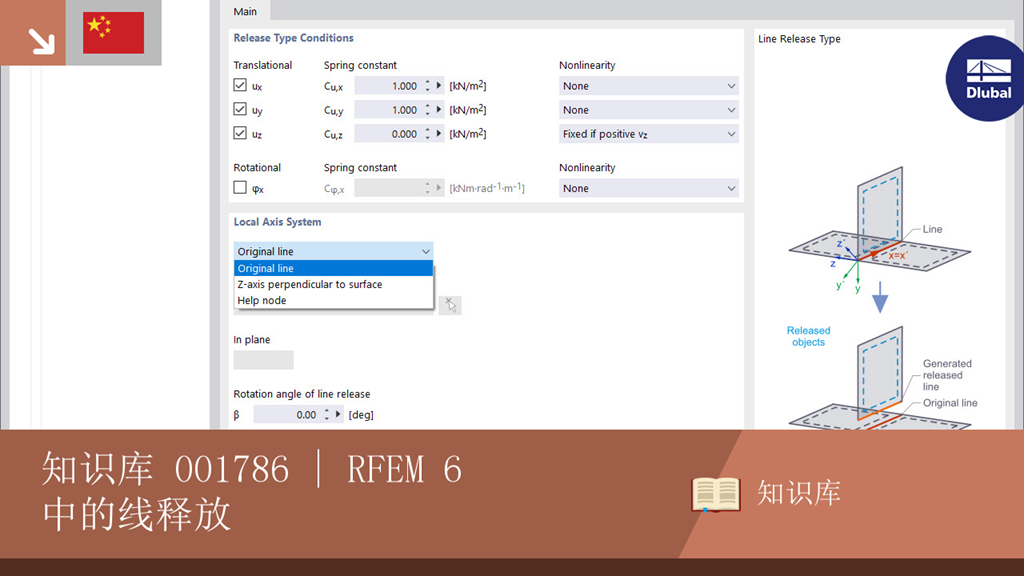The image size is (1024, 576).
Task: Click the Cu,y spinner arrows
Action: point(428,110)
